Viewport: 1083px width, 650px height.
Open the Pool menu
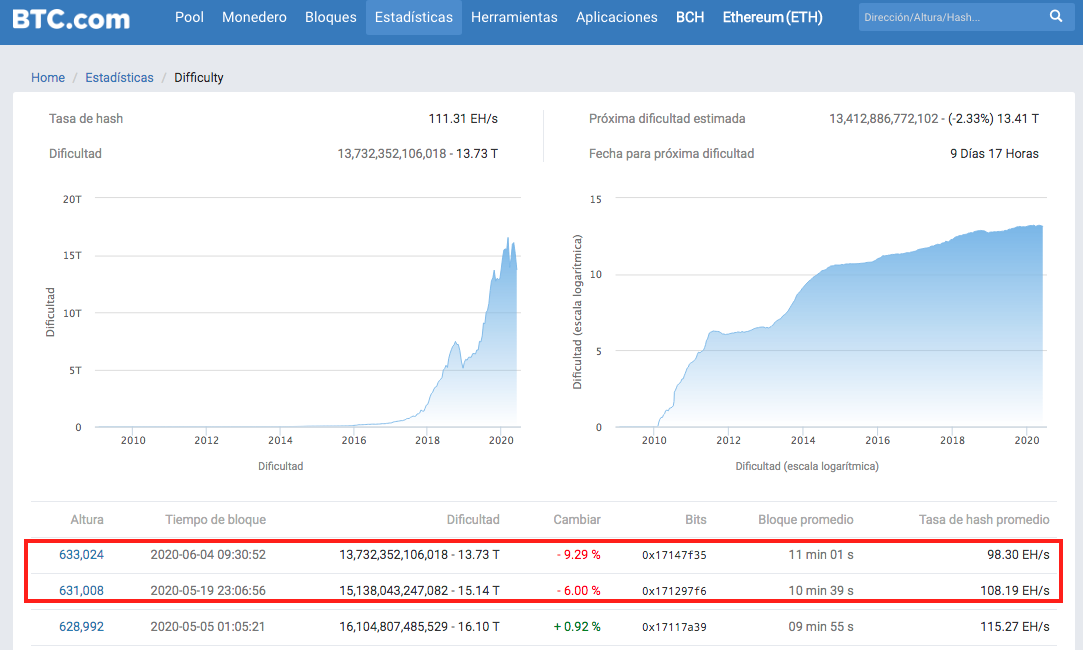pyautogui.click(x=189, y=17)
